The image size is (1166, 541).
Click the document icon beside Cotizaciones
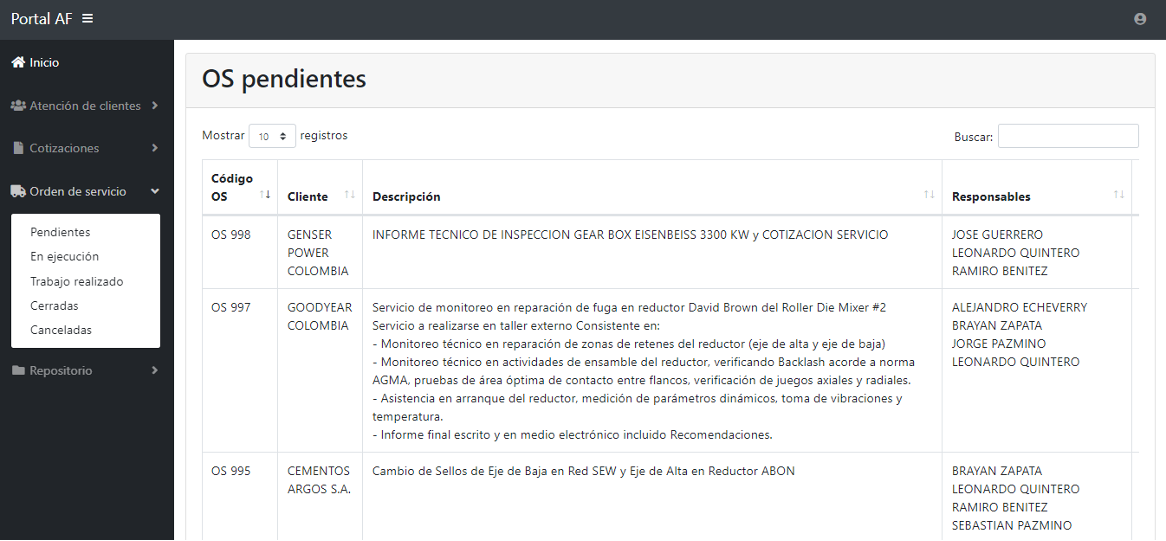click(x=18, y=148)
